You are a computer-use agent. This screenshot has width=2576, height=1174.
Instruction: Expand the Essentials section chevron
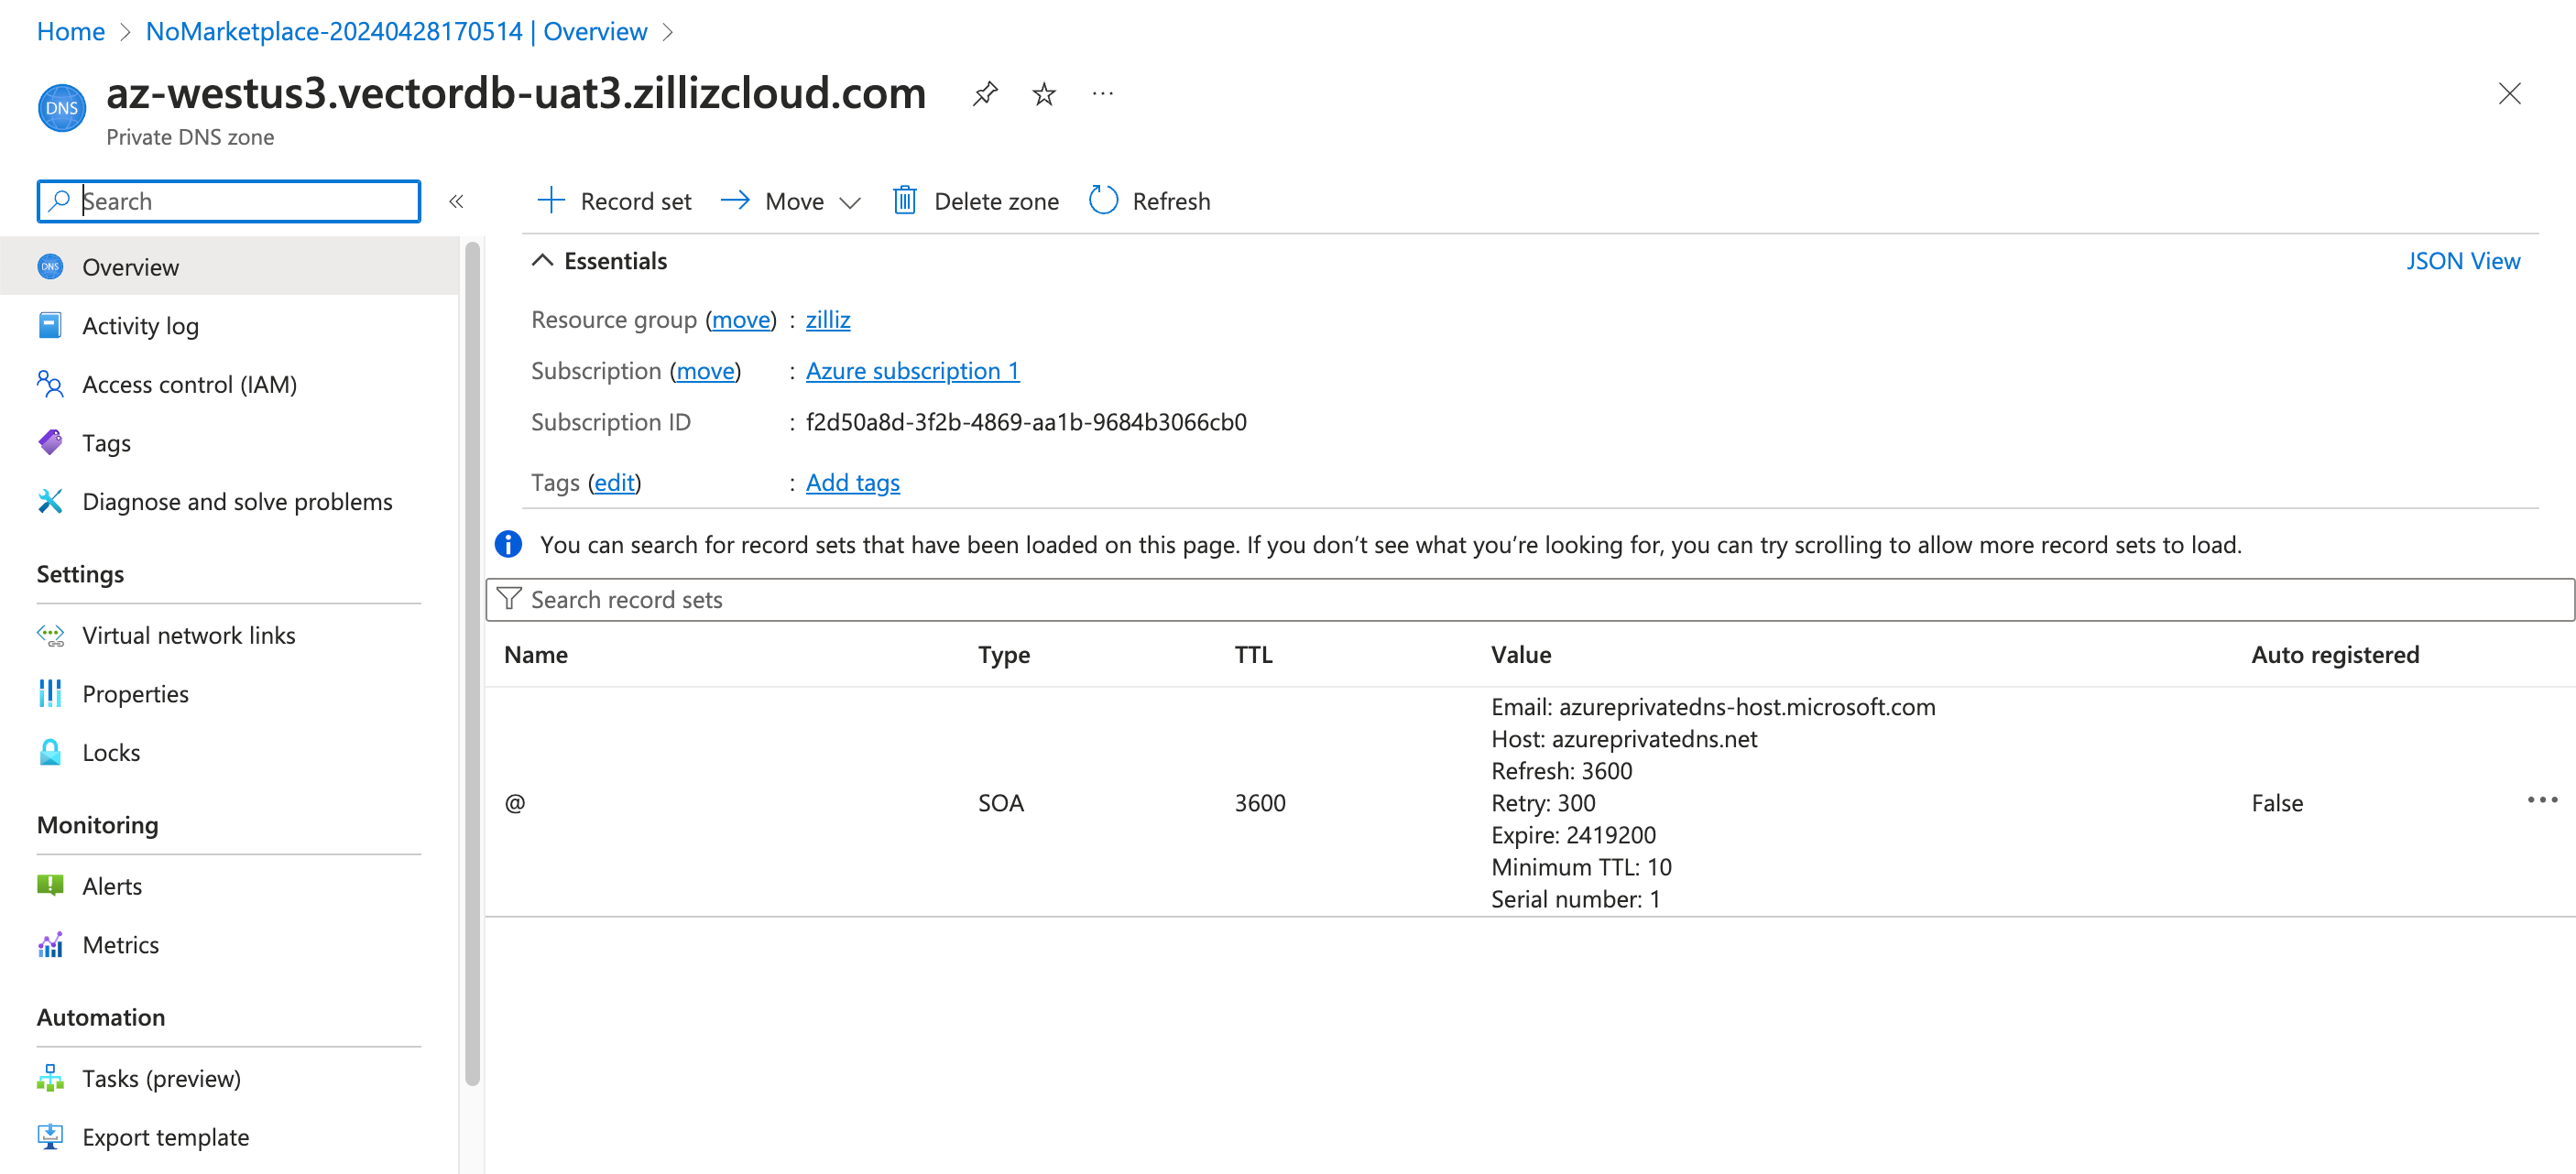(x=540, y=261)
